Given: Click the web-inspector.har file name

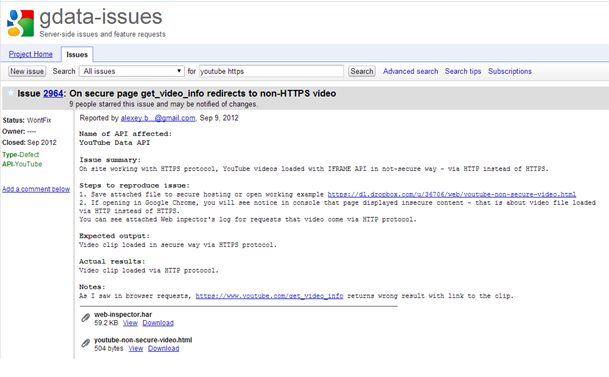Looking at the screenshot, I should click(x=123, y=314).
